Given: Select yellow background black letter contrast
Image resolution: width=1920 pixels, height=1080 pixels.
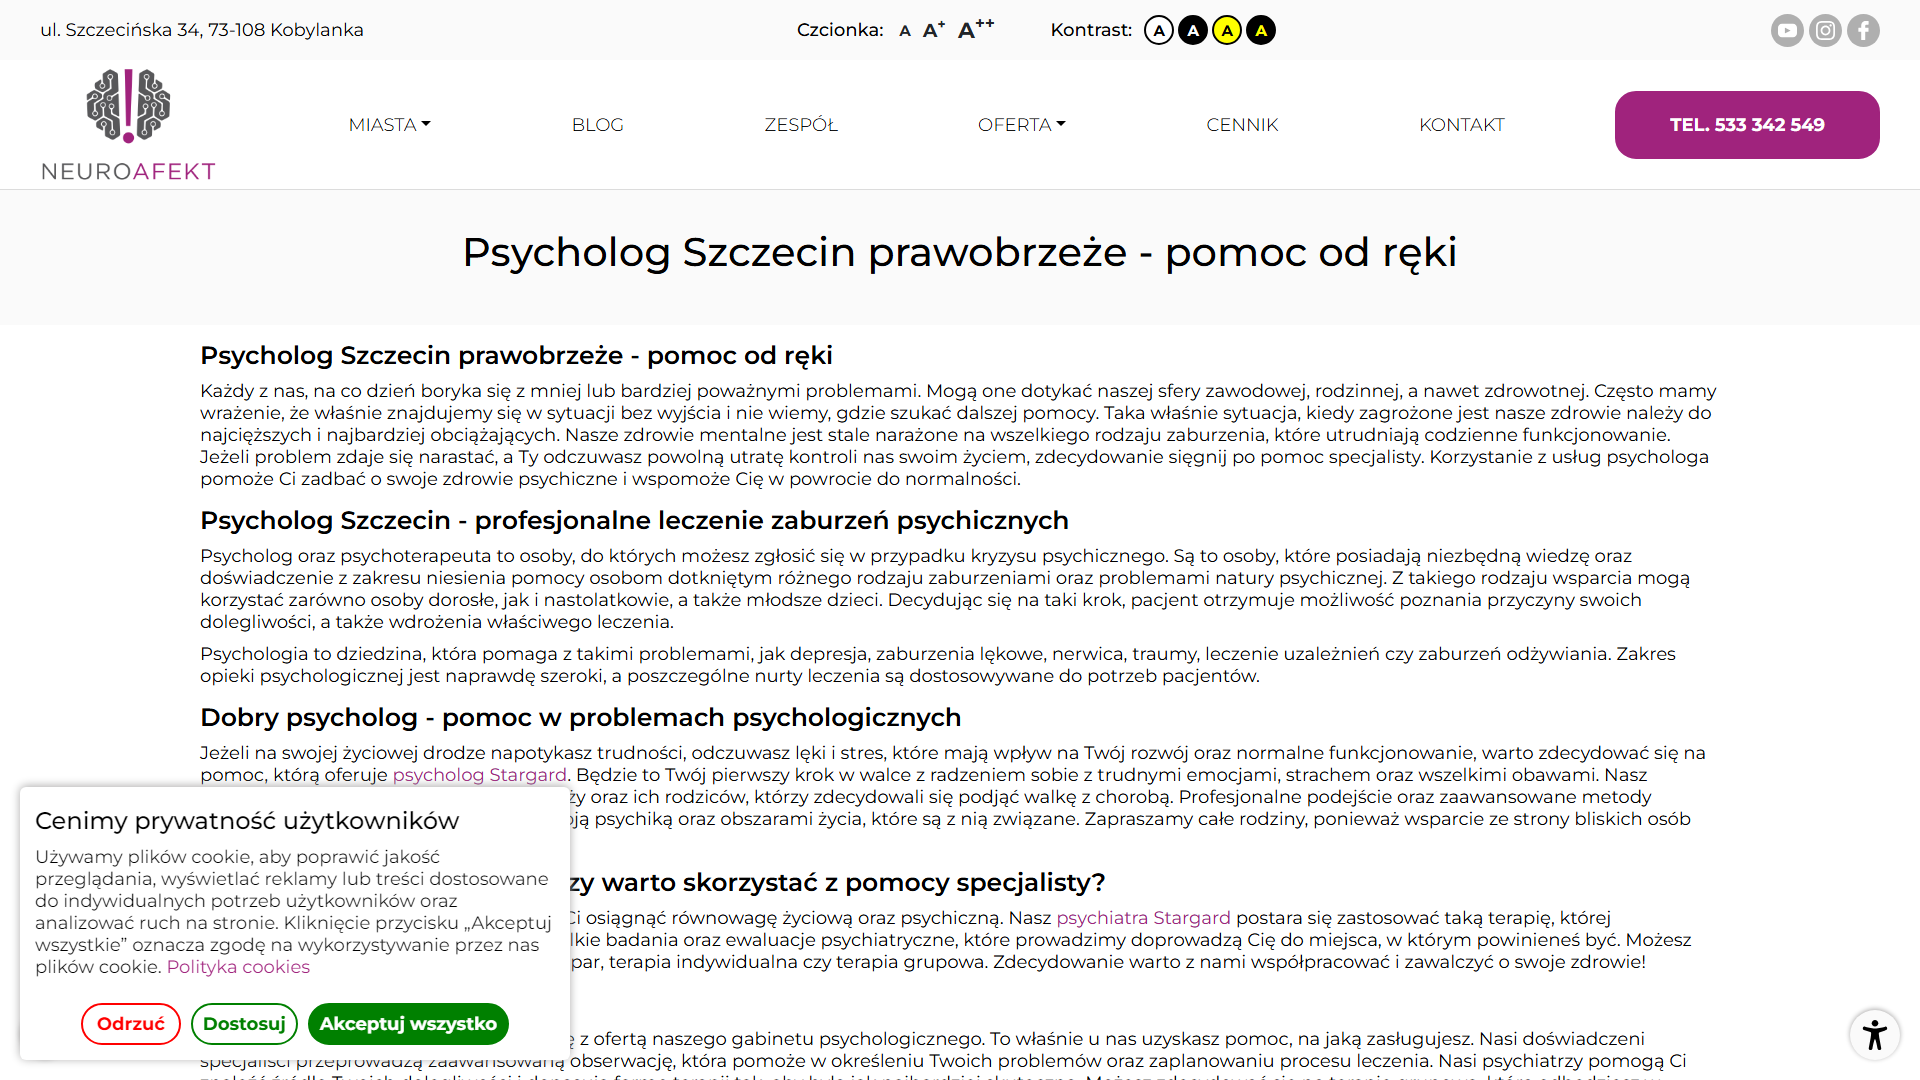Looking at the screenshot, I should [1227, 30].
